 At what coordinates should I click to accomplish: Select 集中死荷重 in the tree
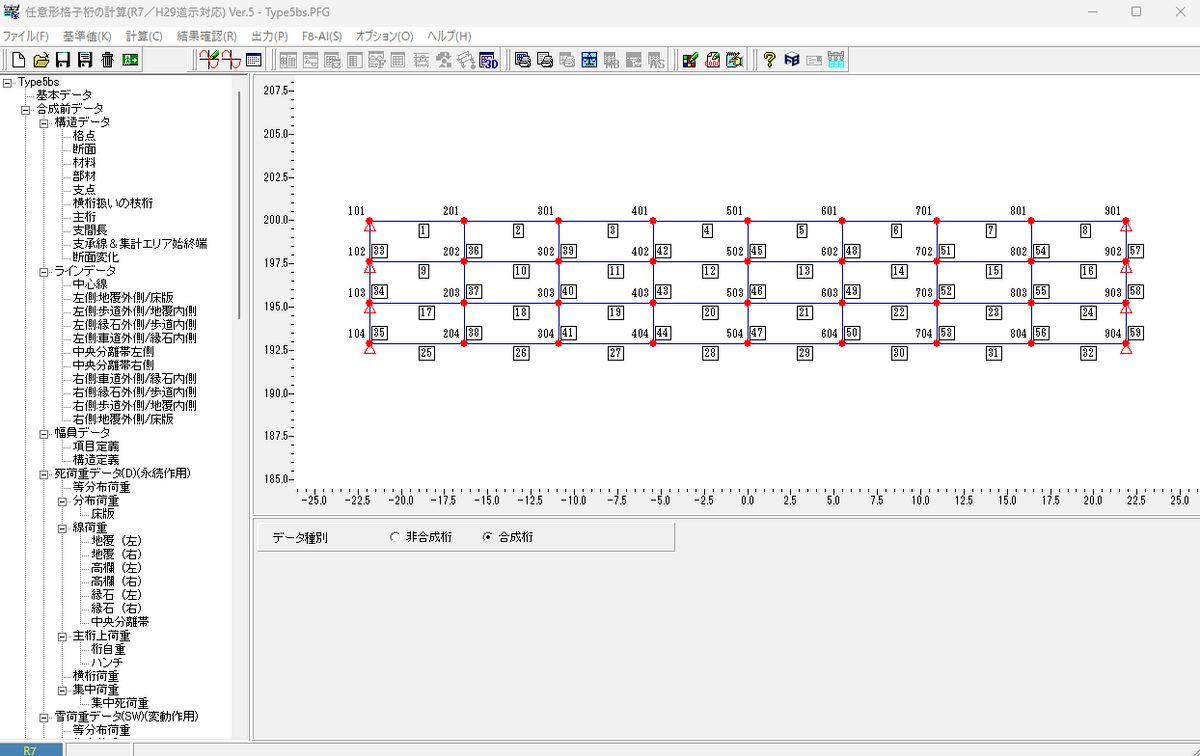[120, 703]
